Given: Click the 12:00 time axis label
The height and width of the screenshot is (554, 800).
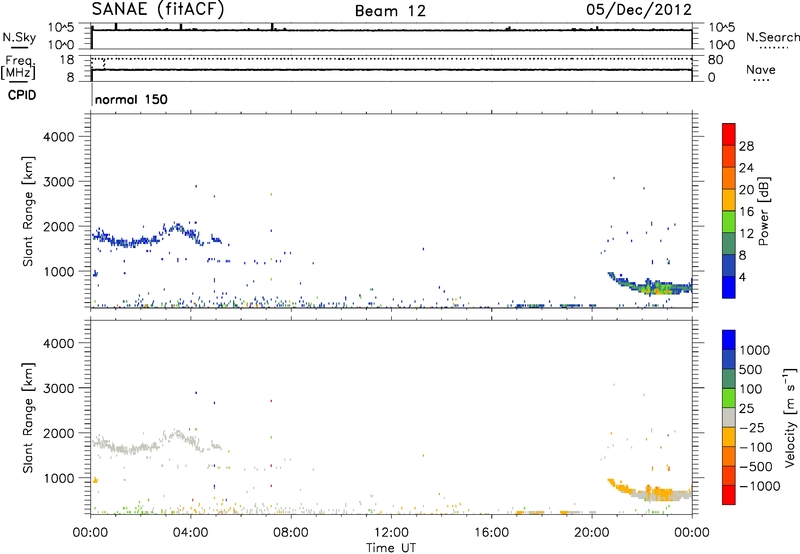Looking at the screenshot, I should click(391, 533).
